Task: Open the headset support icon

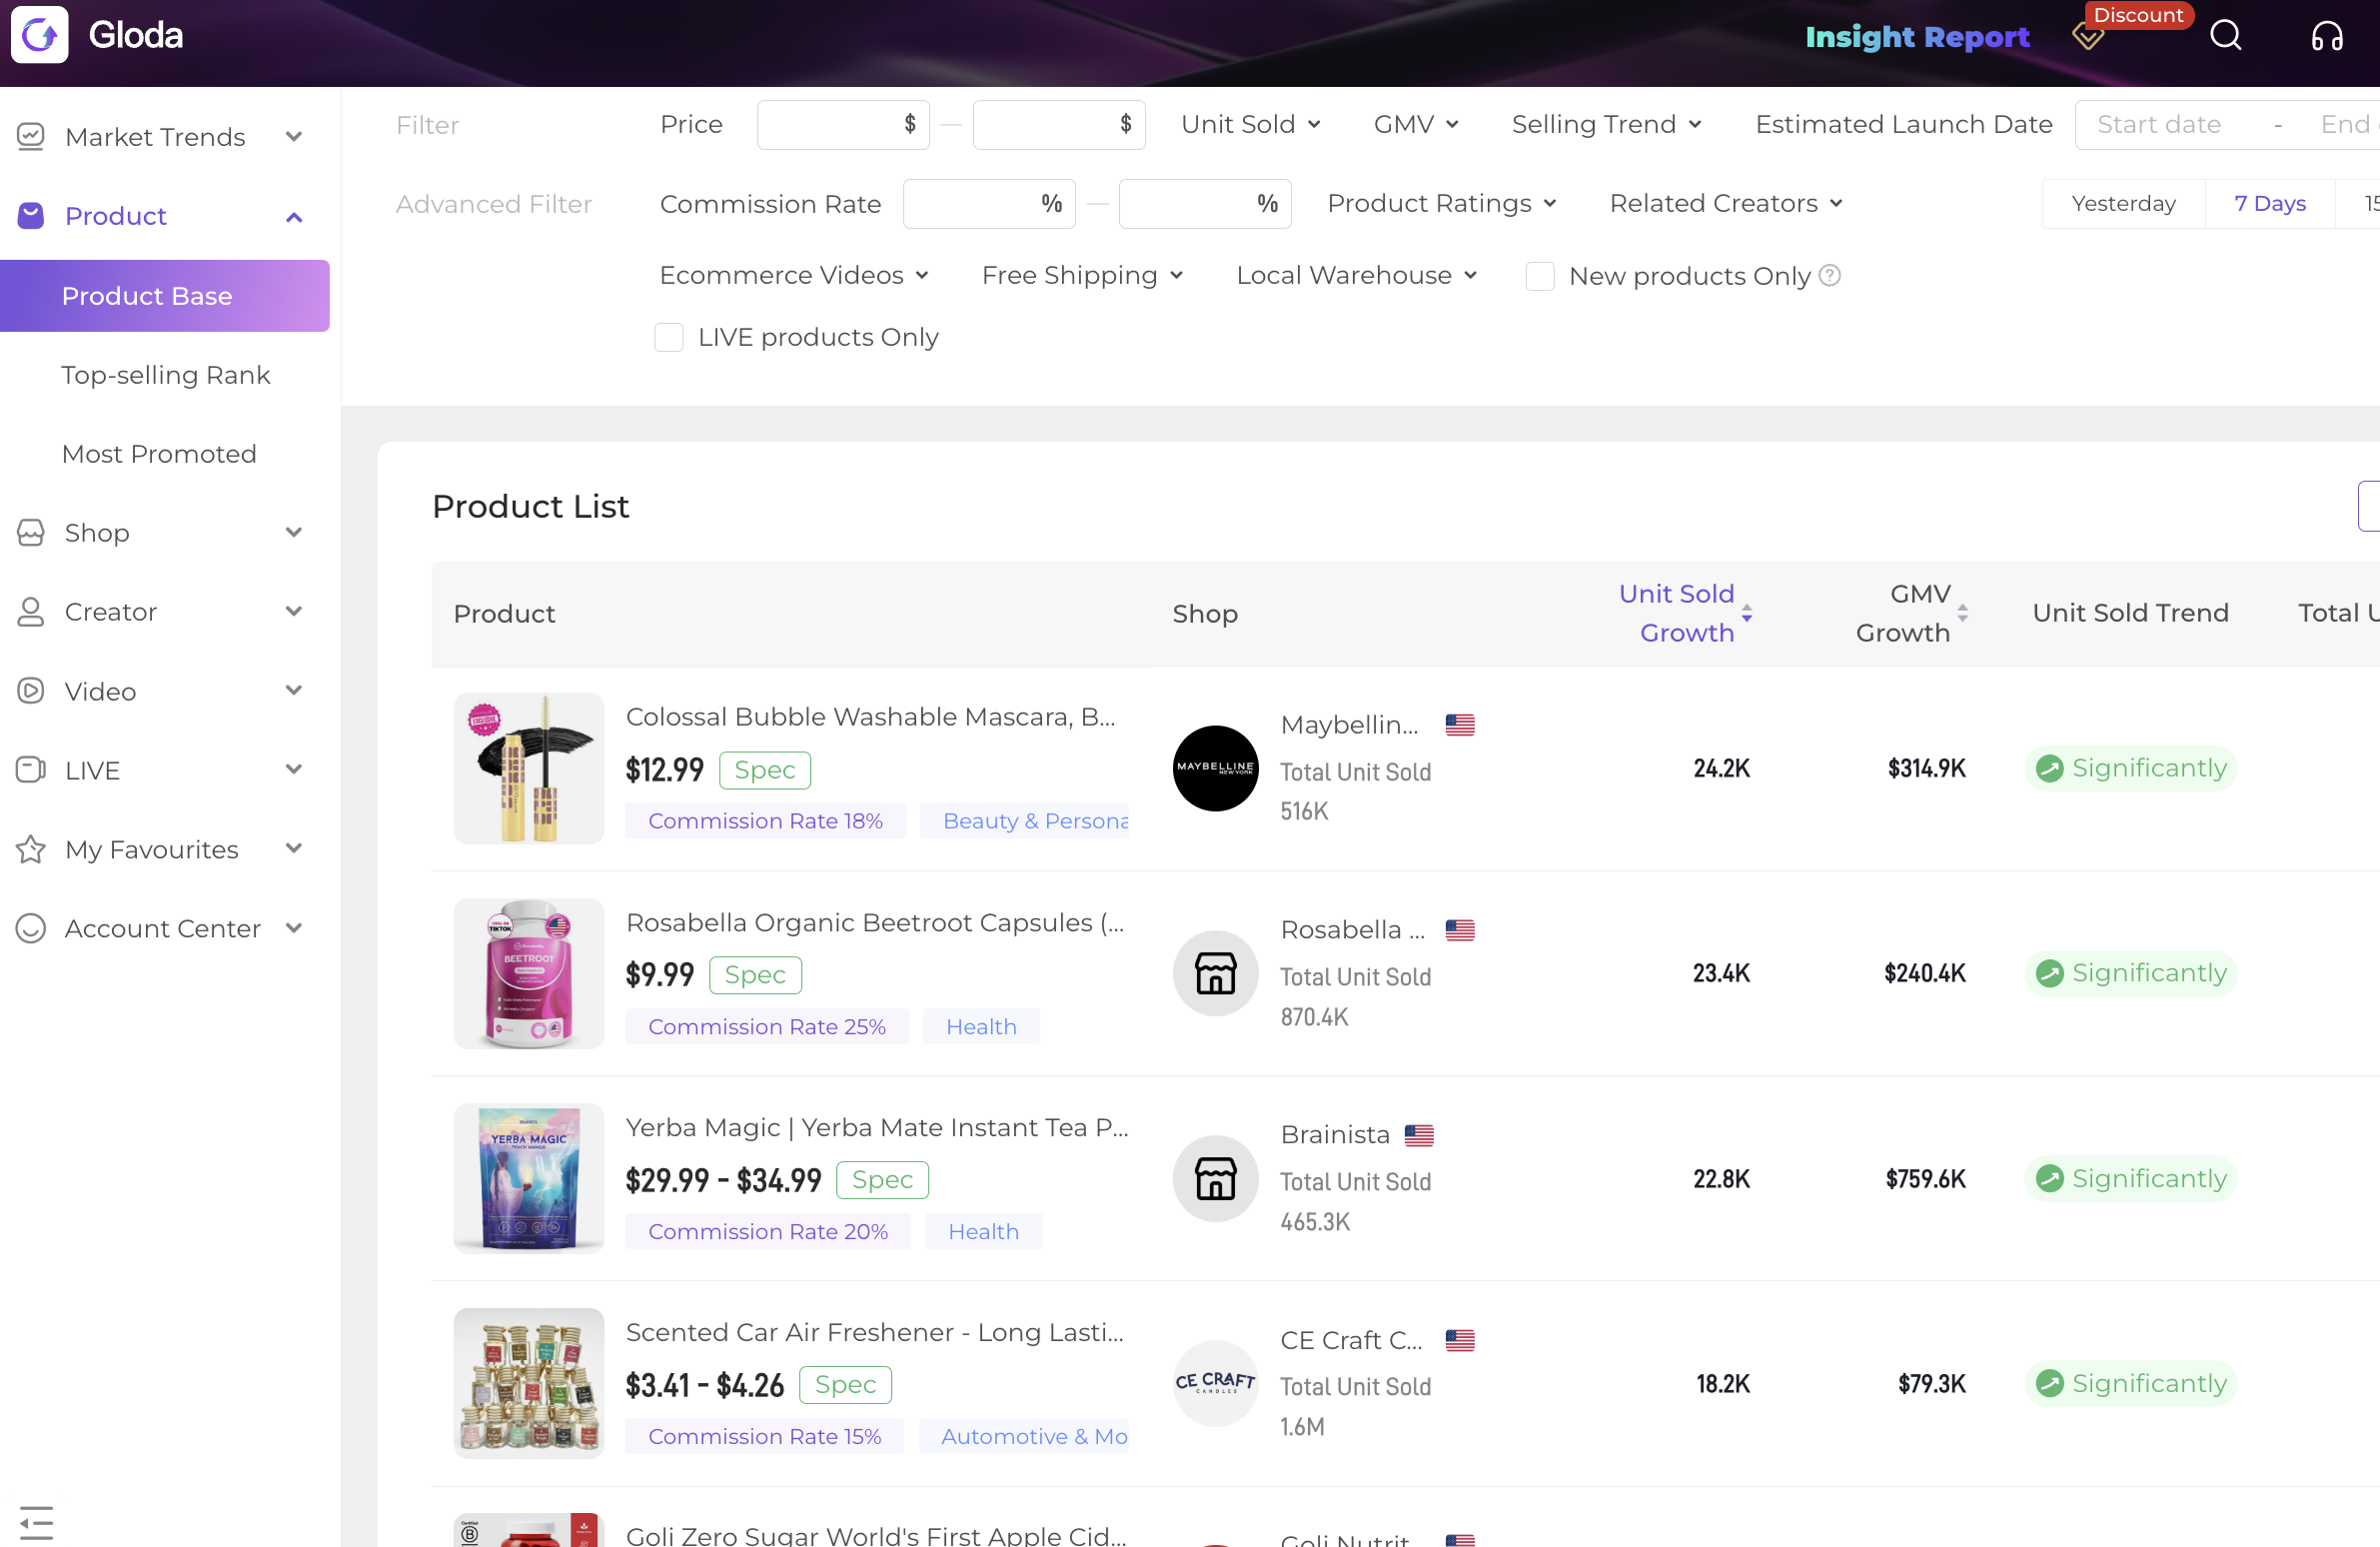Action: click(2327, 36)
